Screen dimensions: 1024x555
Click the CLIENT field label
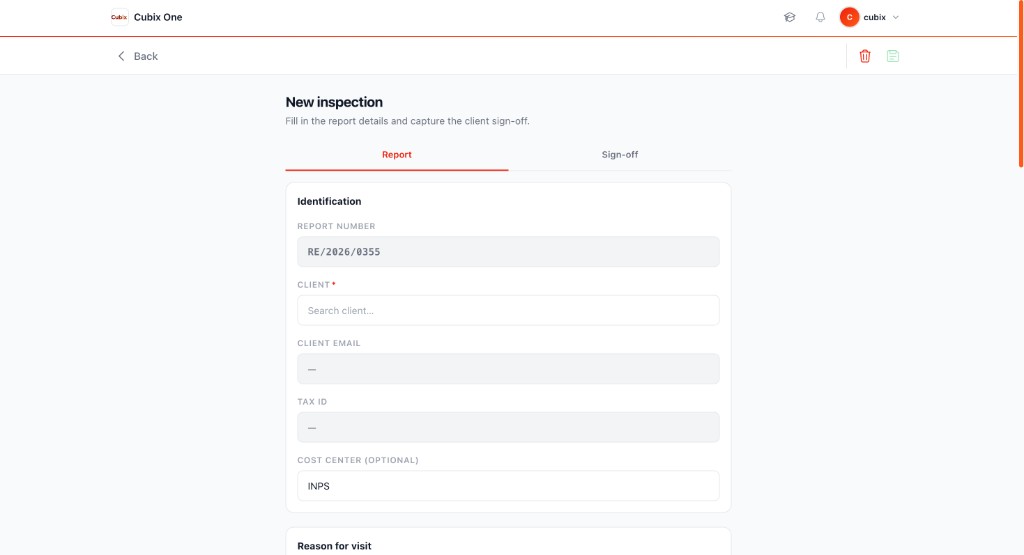coord(313,285)
